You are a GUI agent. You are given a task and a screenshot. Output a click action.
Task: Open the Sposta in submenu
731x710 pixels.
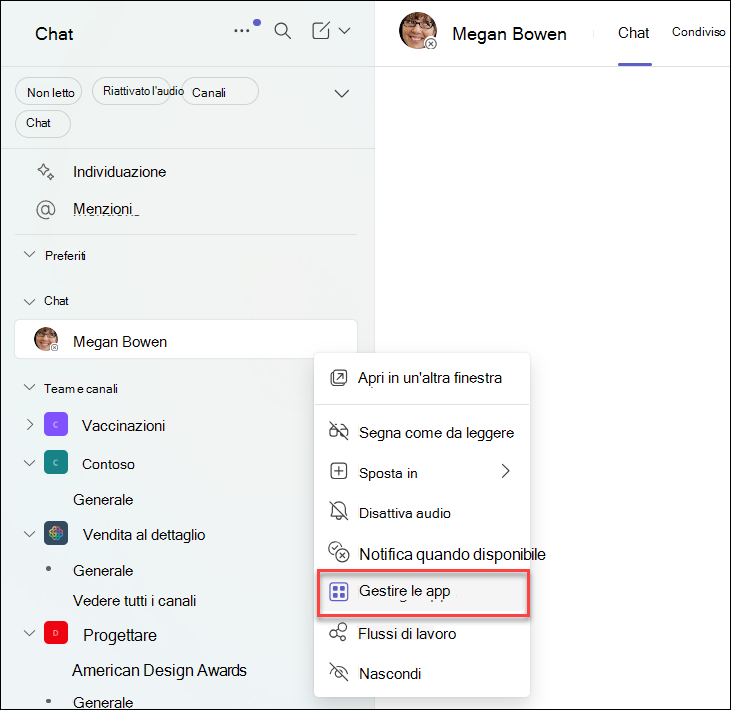pyautogui.click(x=422, y=473)
